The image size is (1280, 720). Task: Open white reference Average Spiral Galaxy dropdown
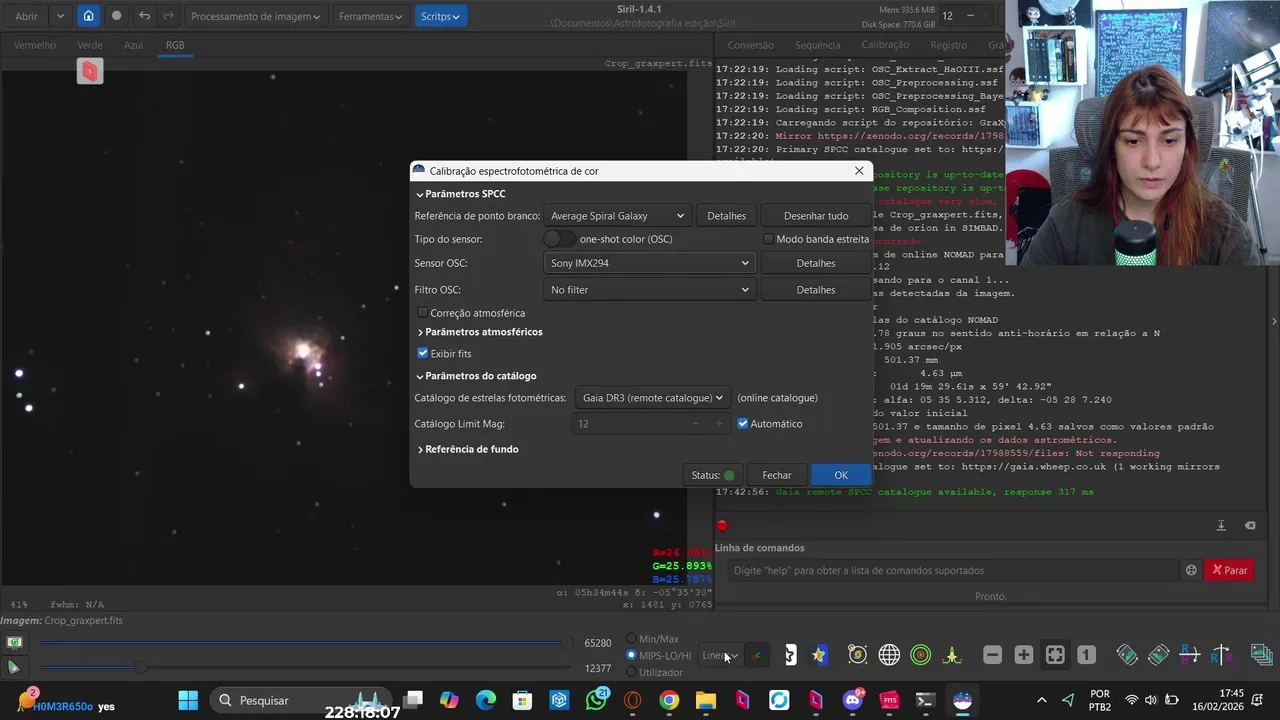point(617,216)
